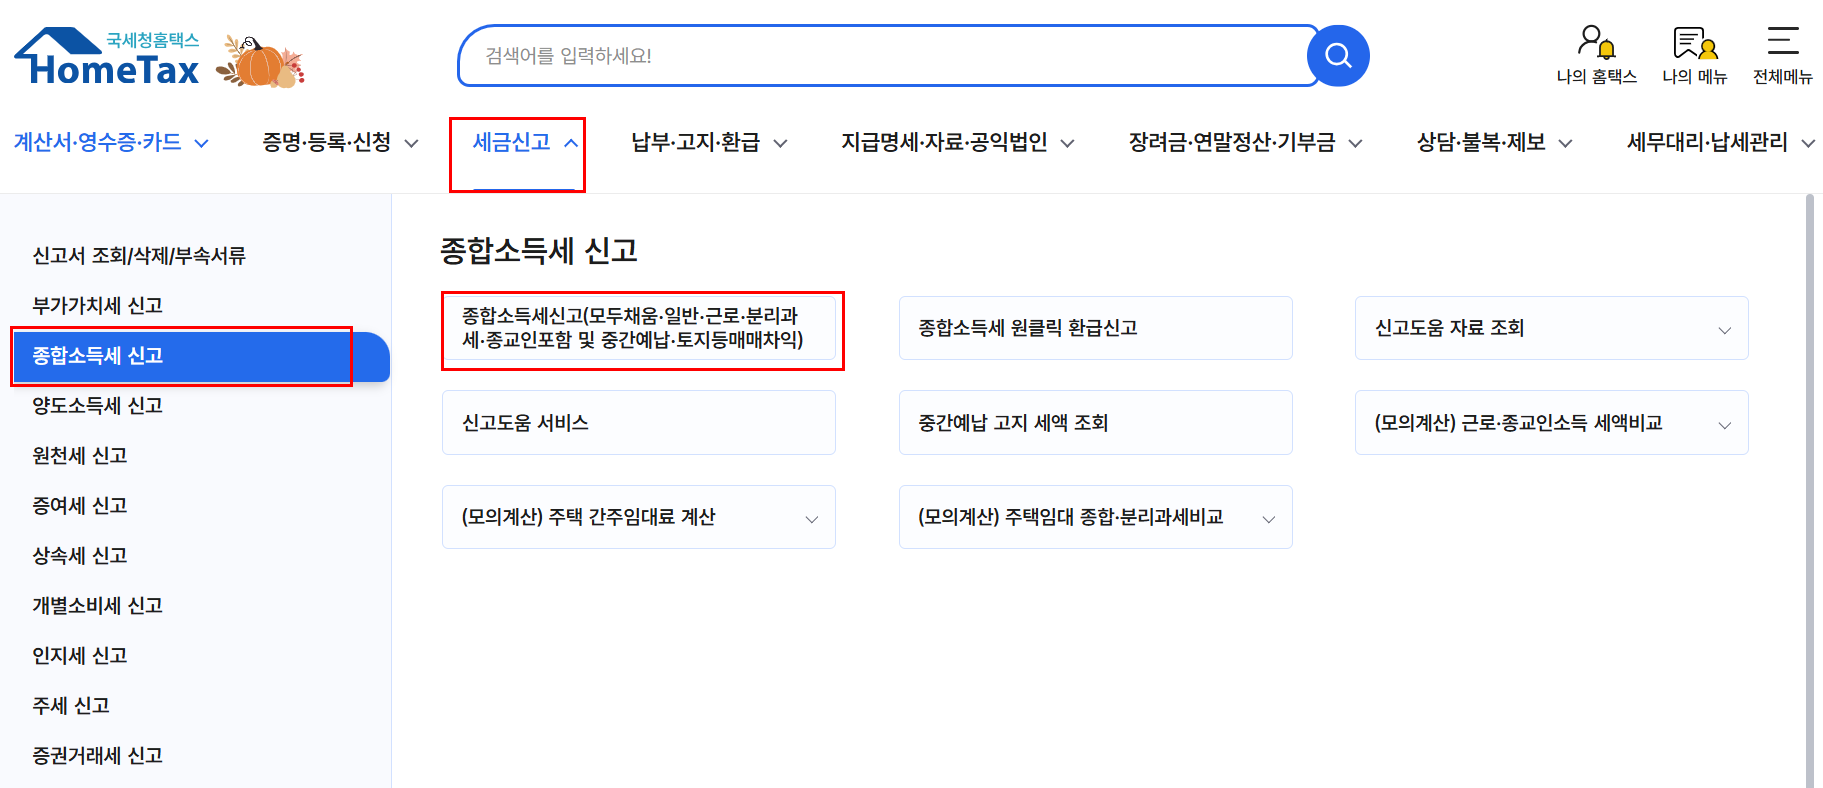
Task: Open 나의 홈택스 user icon
Action: pyautogui.click(x=1597, y=55)
